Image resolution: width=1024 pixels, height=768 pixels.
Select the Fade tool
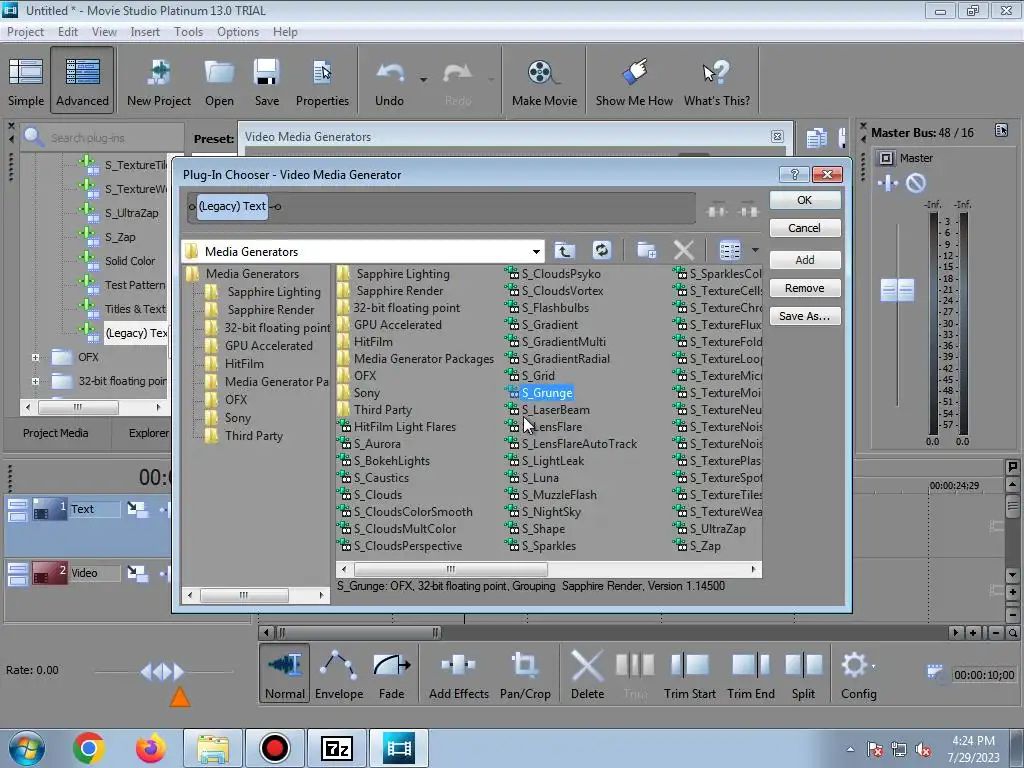(391, 673)
